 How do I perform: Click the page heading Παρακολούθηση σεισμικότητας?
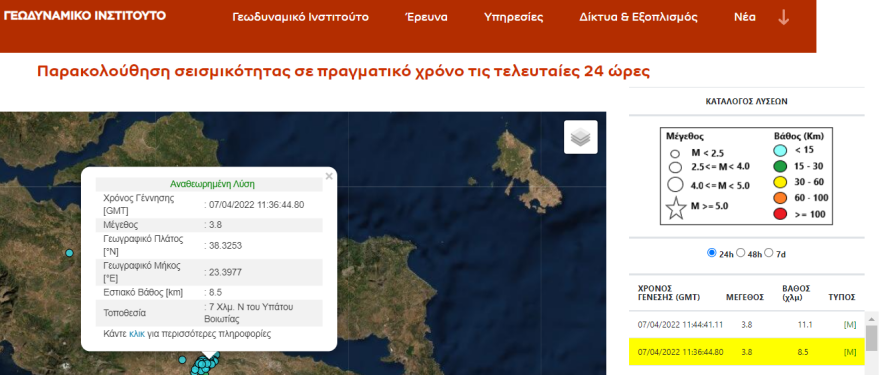pos(343,72)
